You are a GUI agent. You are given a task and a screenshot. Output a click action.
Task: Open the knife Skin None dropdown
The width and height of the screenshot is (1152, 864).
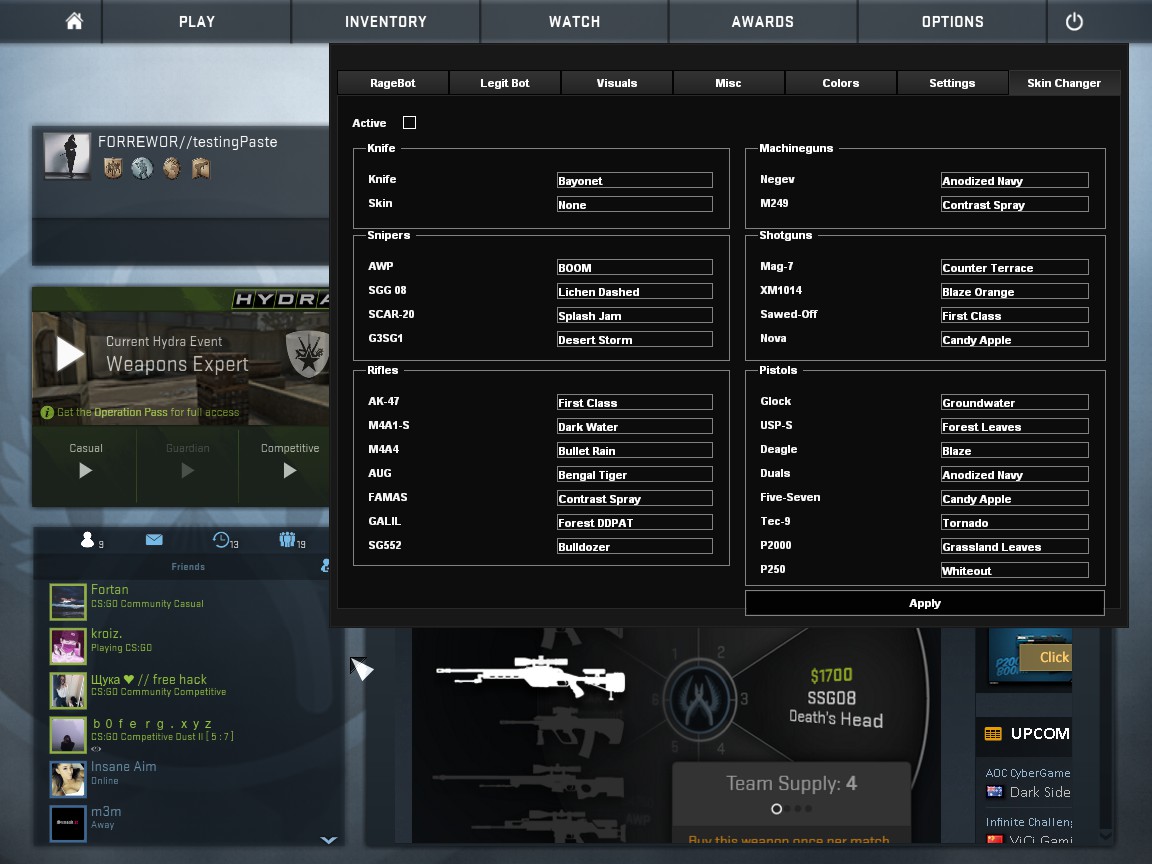tap(635, 204)
